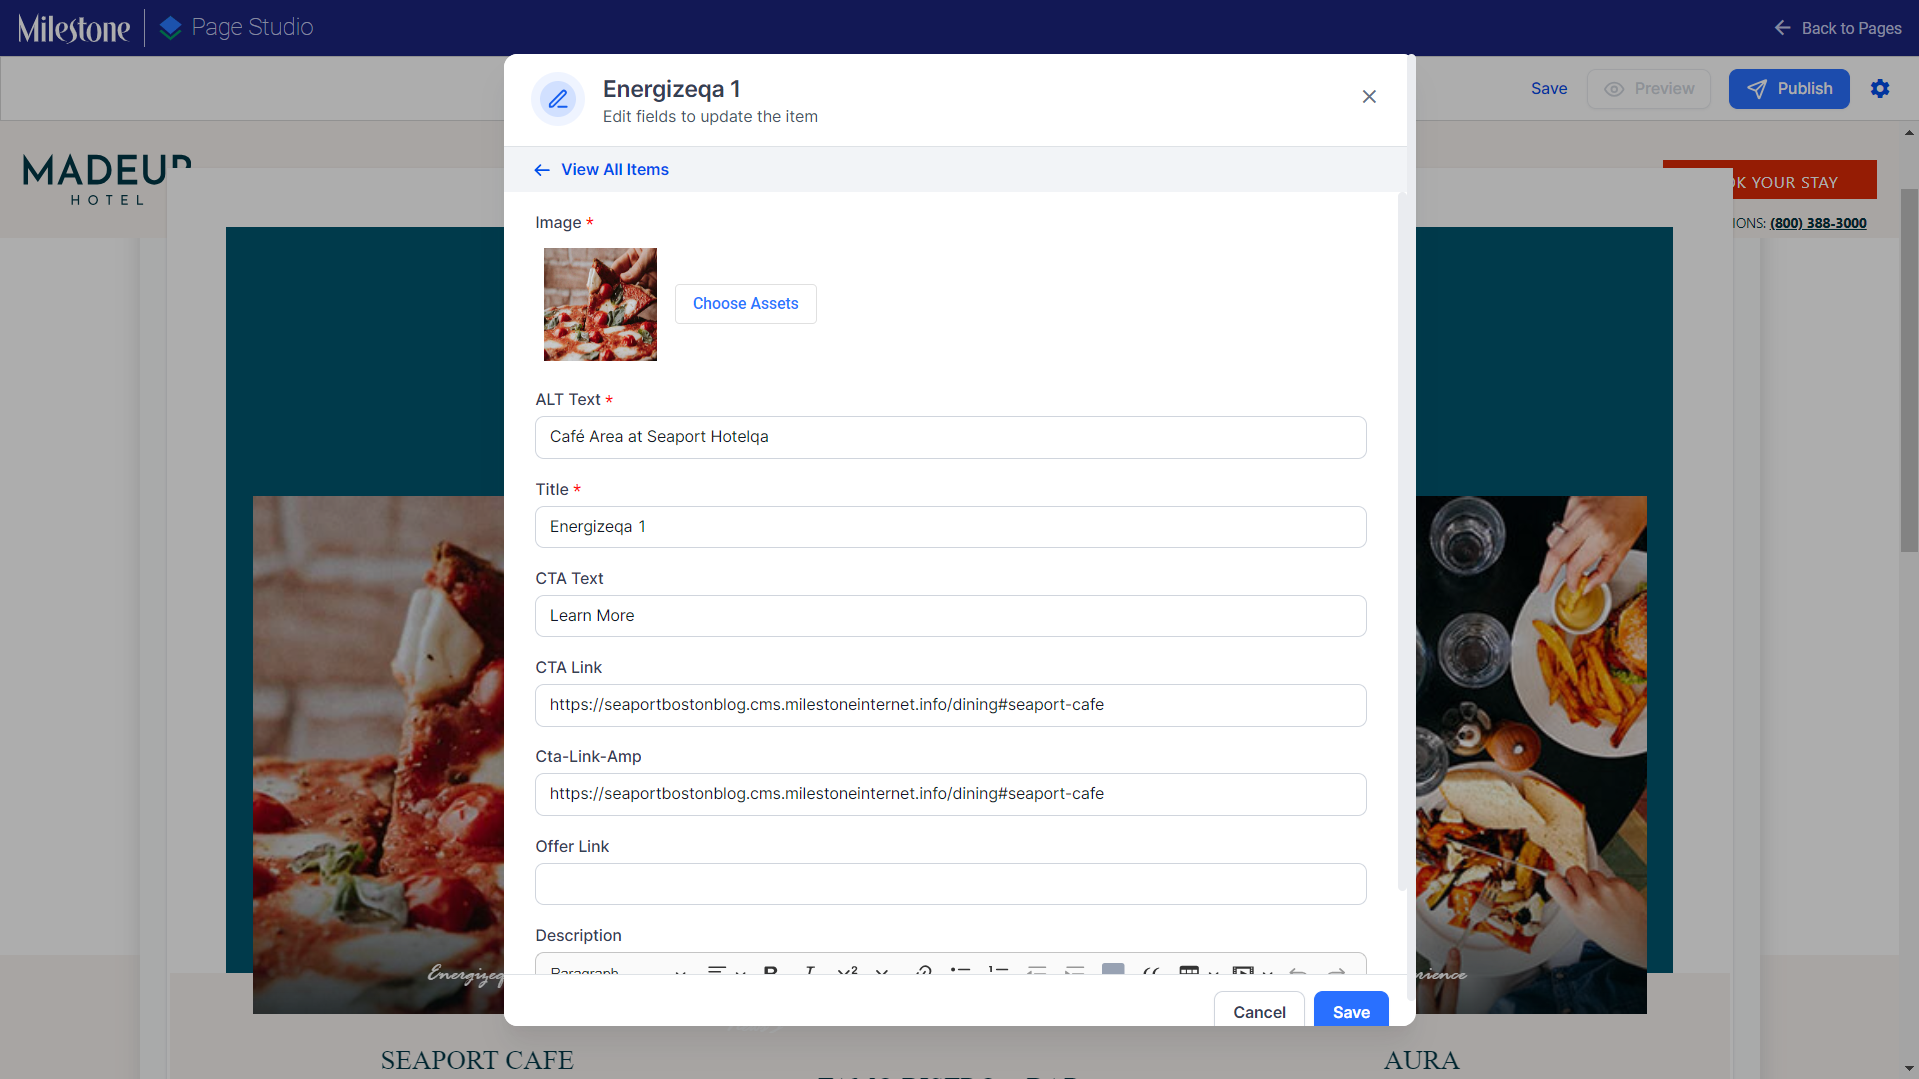Image resolution: width=1919 pixels, height=1079 pixels.
Task: Click the paper plane icon on Publish
Action: point(1756,89)
